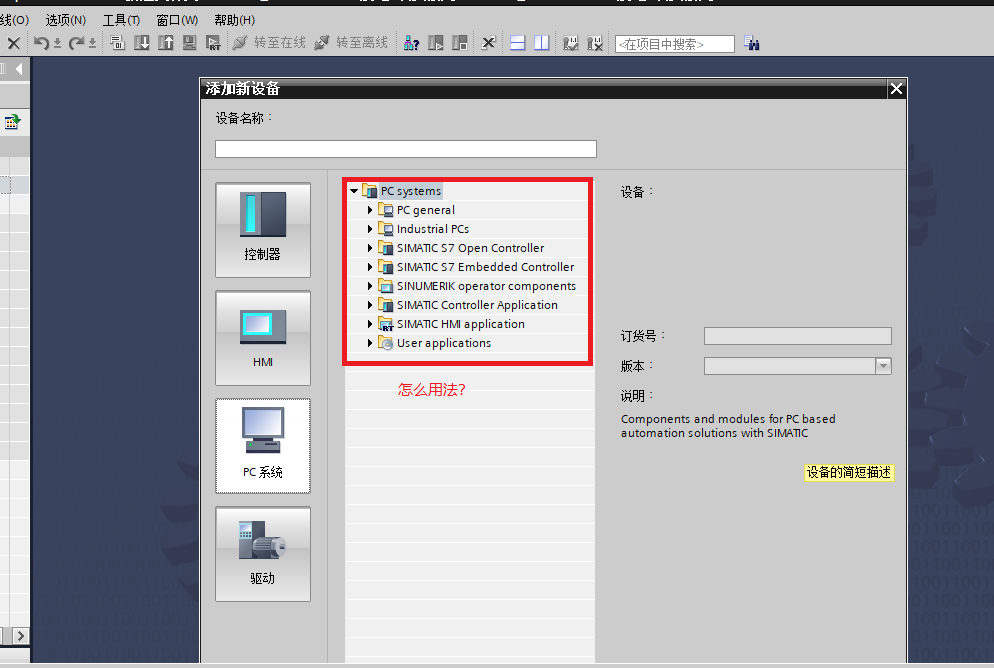
Task: Open the 窗口(W) menu
Action: [x=177, y=20]
